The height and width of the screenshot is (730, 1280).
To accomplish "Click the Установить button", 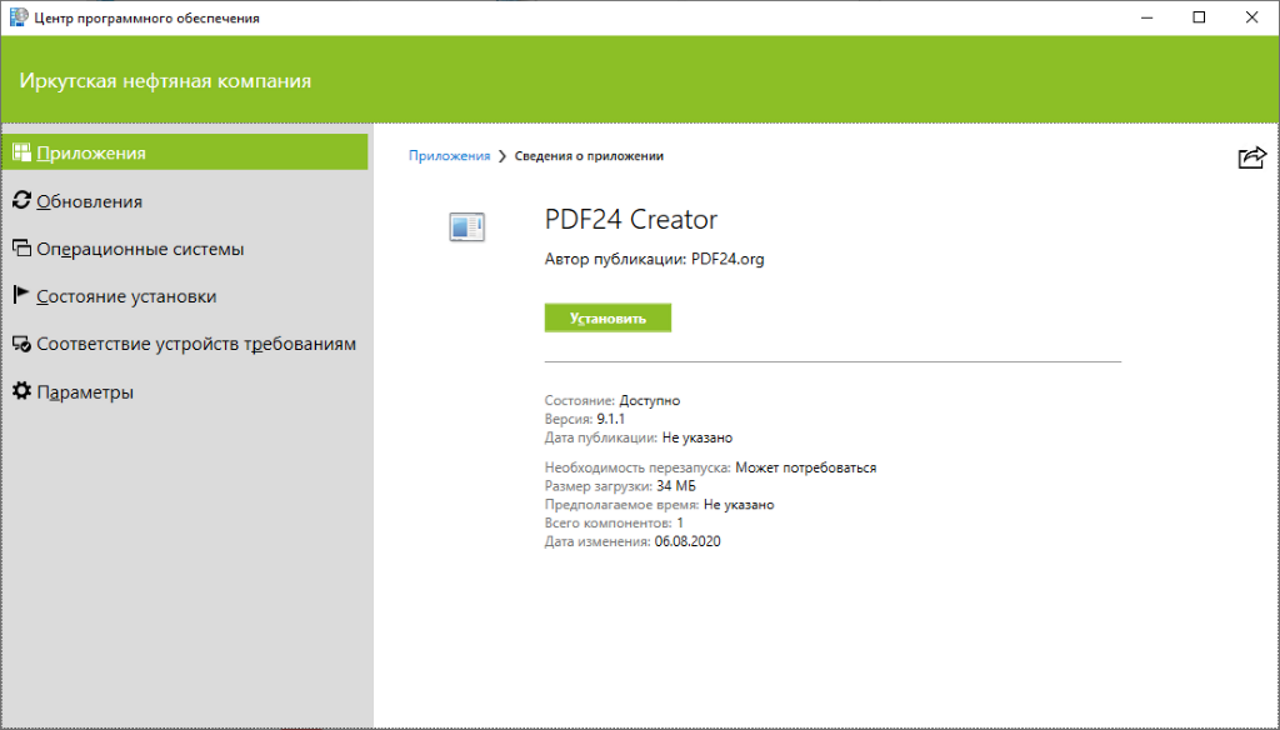I will point(608,318).
